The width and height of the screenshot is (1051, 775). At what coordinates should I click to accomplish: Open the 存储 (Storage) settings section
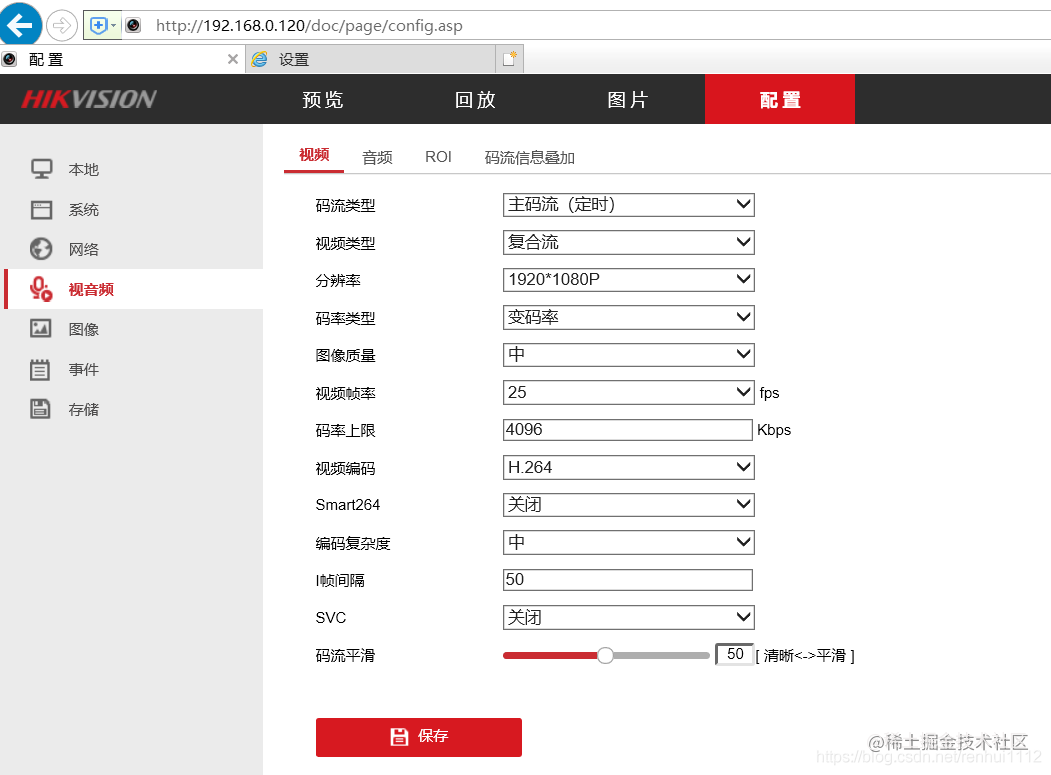click(x=84, y=408)
